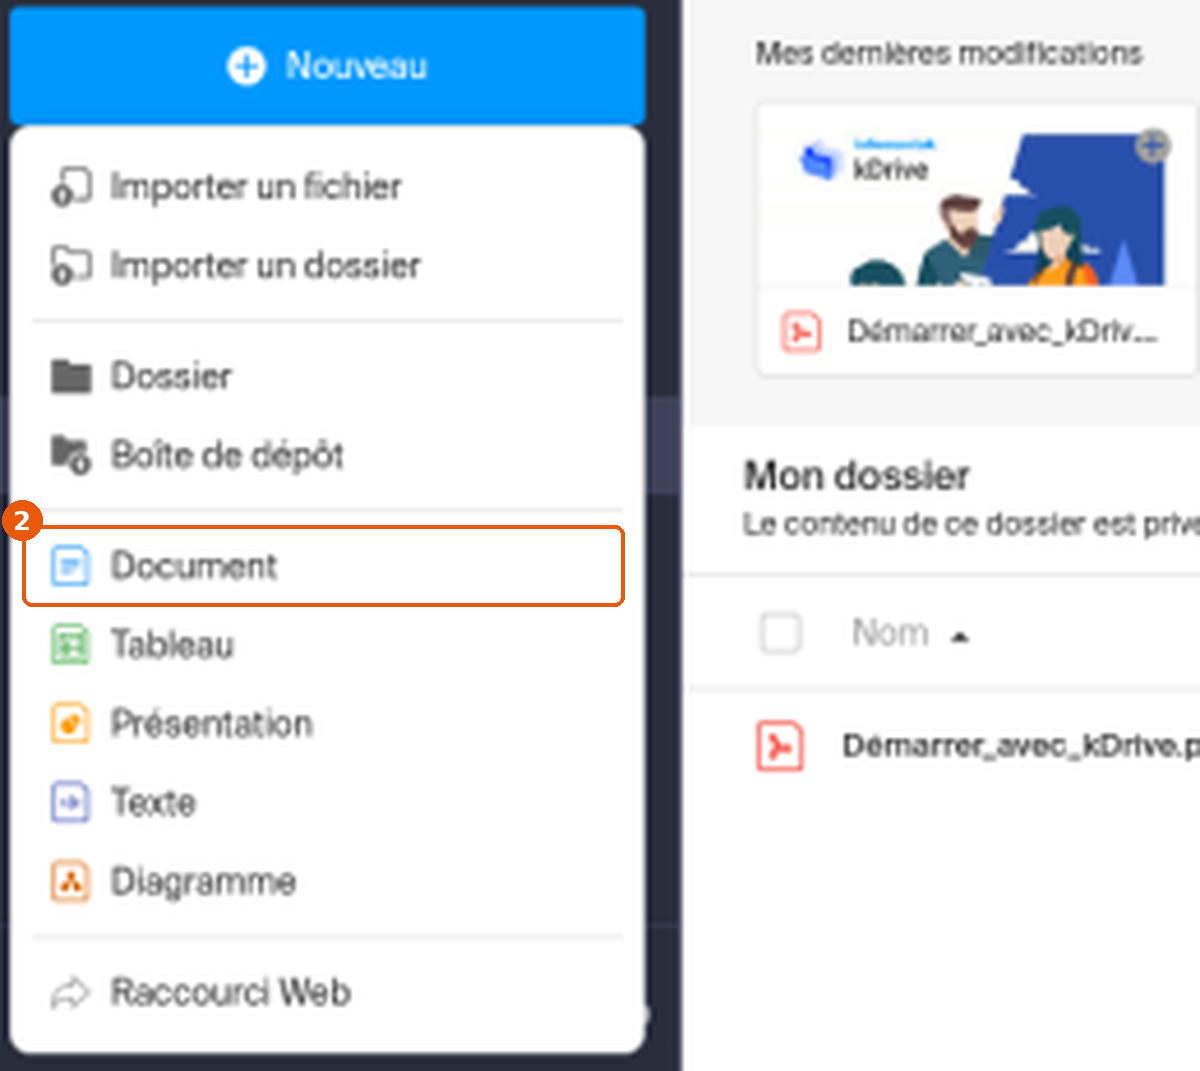Click the orange Présentation icon

point(70,723)
